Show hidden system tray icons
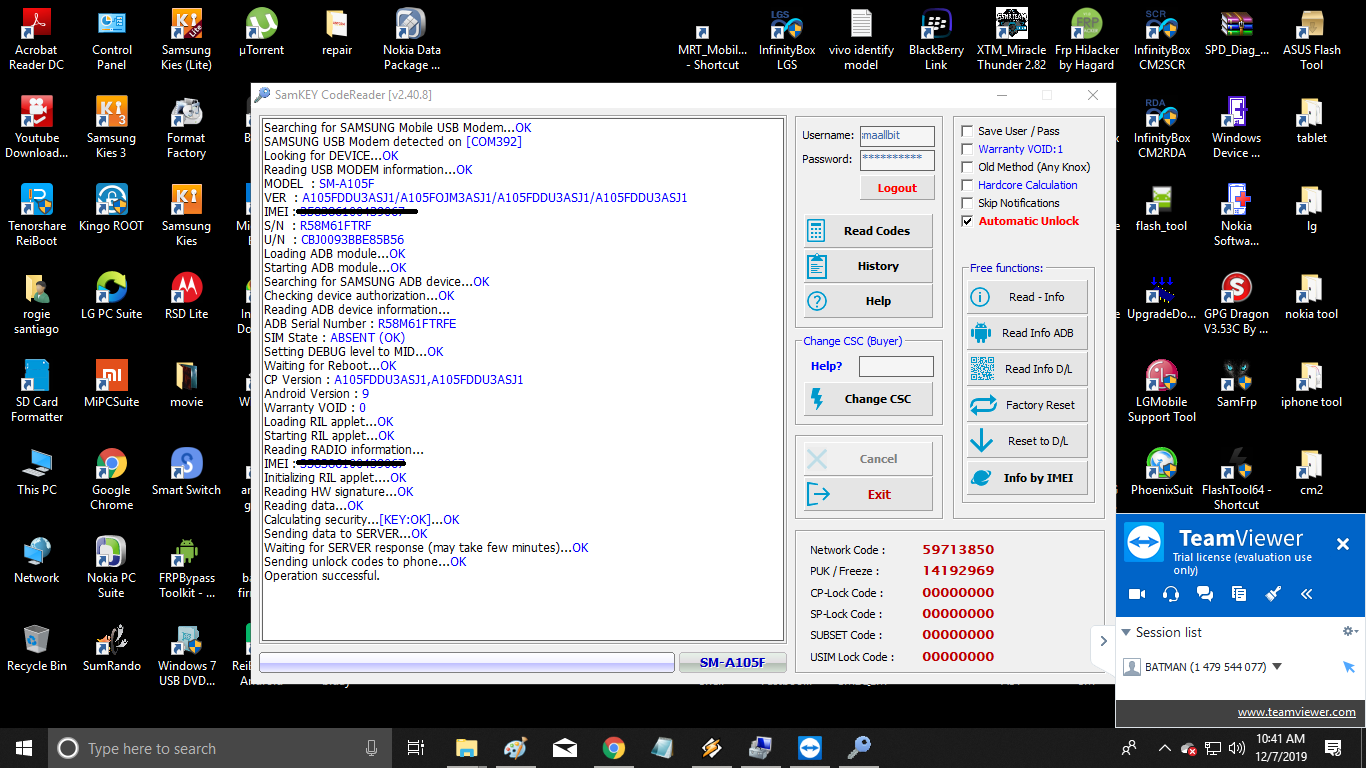This screenshot has width=1366, height=768. pyautogui.click(x=1165, y=748)
